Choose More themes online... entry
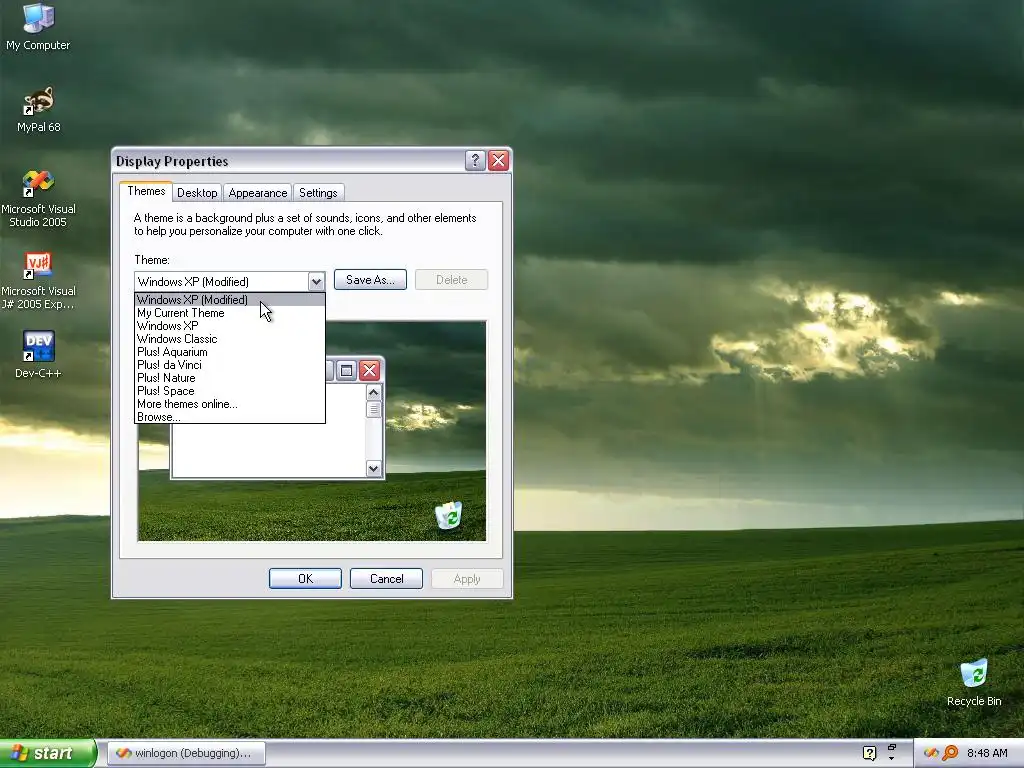The width and height of the screenshot is (1024, 768). click(229, 404)
